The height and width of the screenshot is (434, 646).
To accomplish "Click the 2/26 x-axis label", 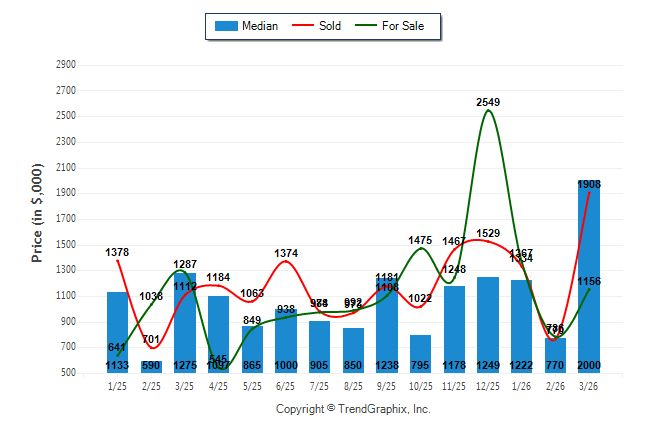I will tap(555, 387).
